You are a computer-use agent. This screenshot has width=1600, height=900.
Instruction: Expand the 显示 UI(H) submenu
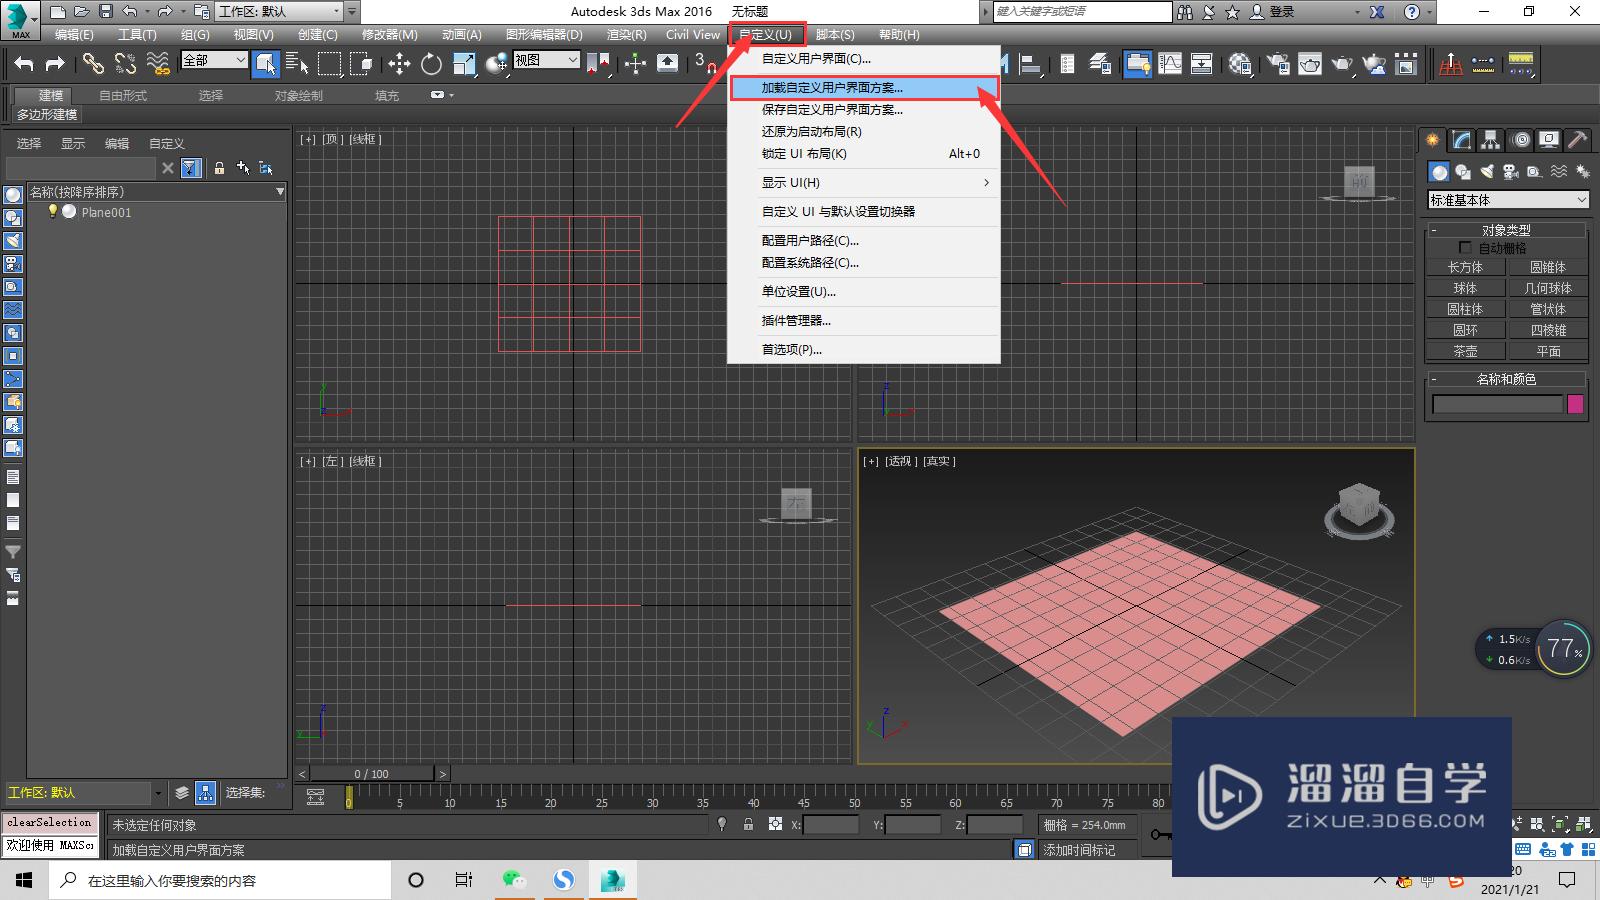[864, 183]
